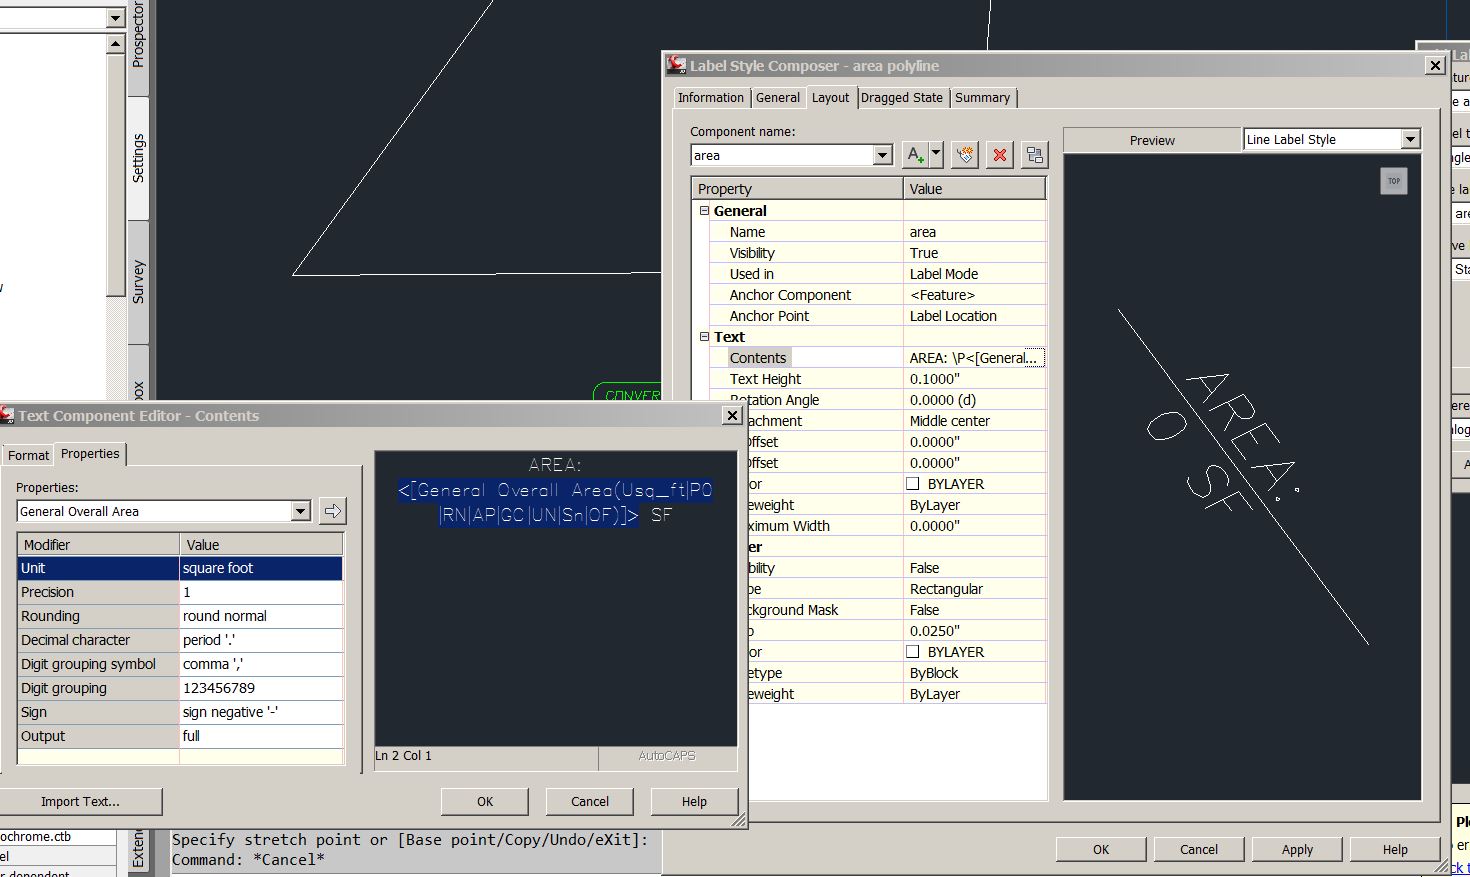Click the Copy Component icon in Label Style Composer
The height and width of the screenshot is (877, 1470).
[963, 154]
